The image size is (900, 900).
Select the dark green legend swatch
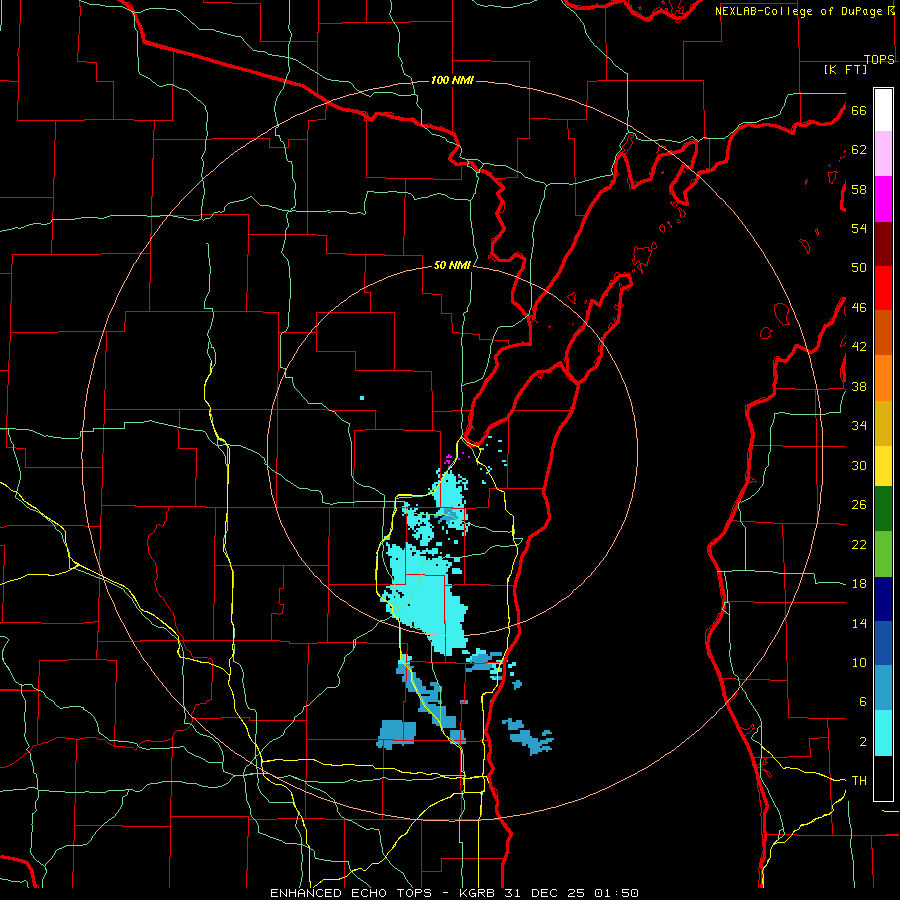[883, 509]
